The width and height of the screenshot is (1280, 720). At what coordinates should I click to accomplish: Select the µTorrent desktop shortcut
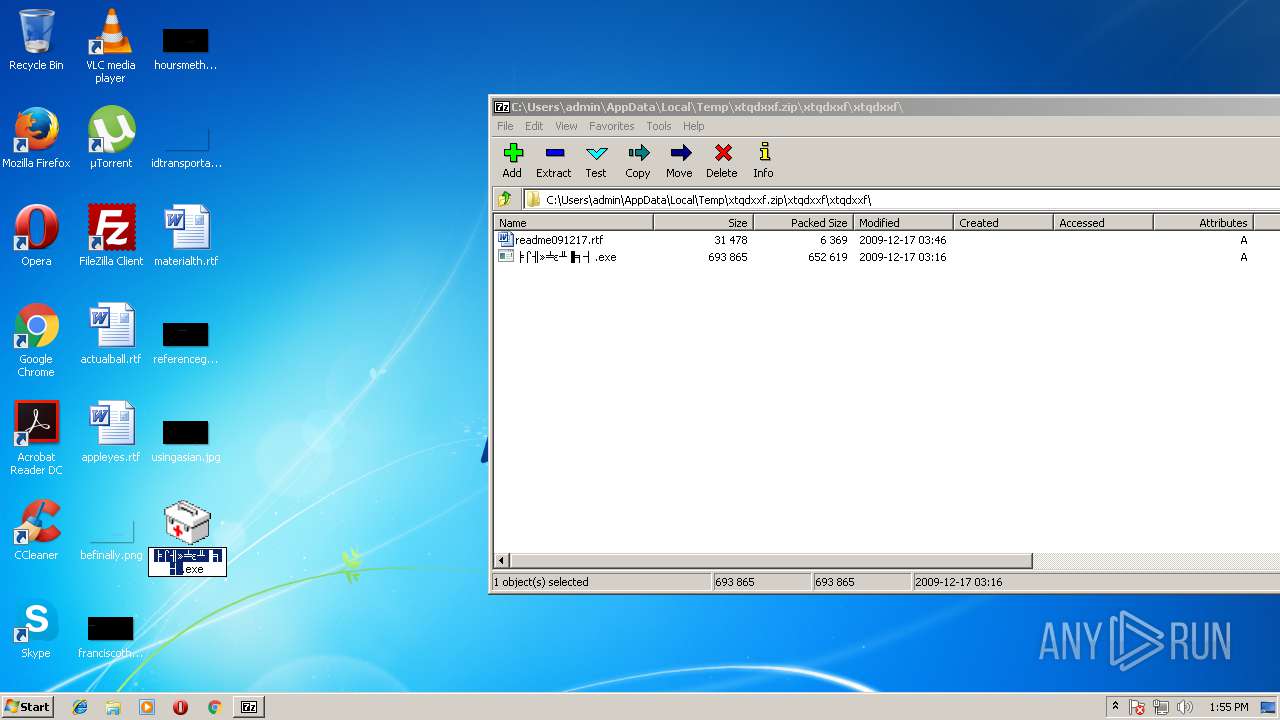pyautogui.click(x=111, y=138)
